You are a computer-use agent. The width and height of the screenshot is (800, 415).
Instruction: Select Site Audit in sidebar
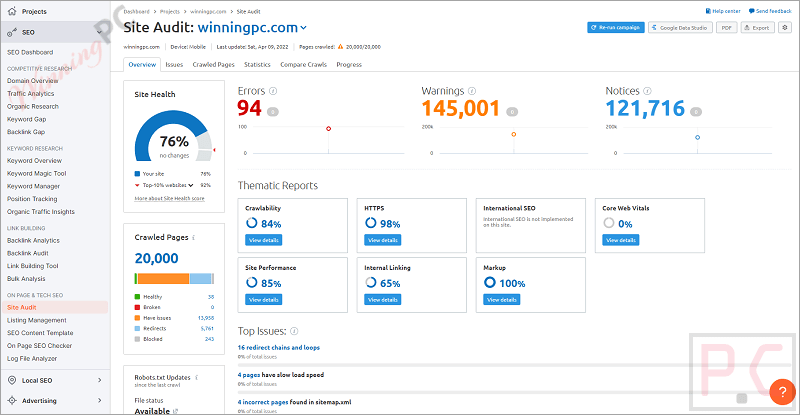click(x=55, y=307)
